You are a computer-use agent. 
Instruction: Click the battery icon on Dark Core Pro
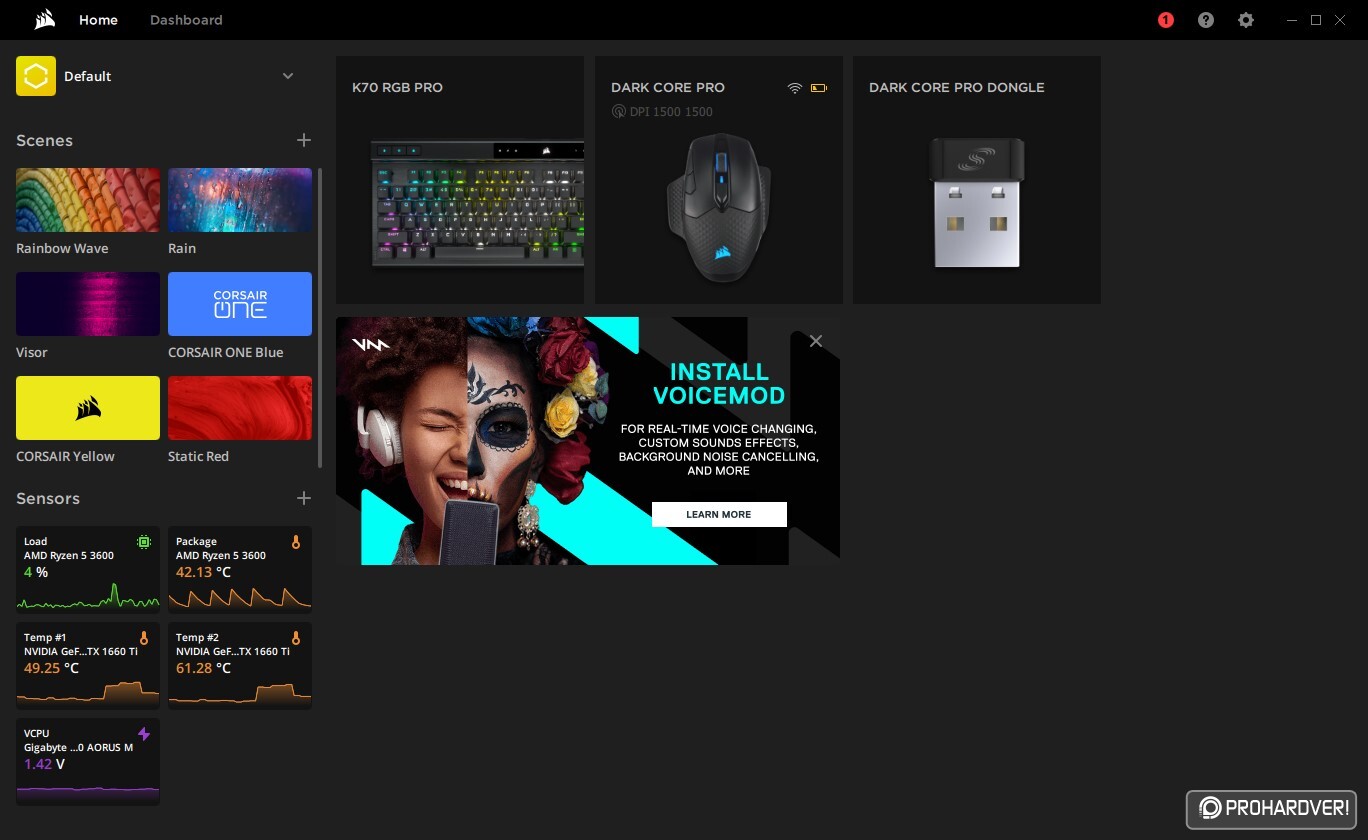[819, 88]
